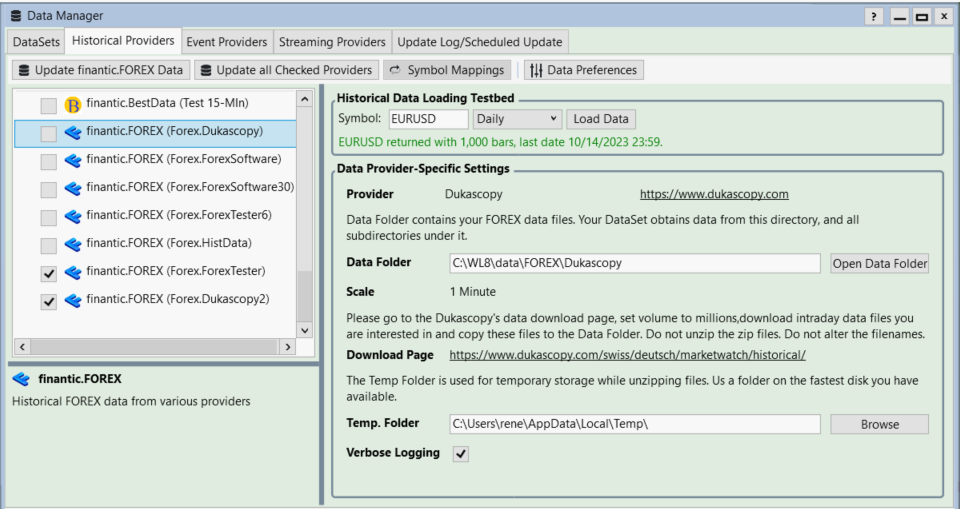Viewport: 960px width, 509px height.
Task: Open help via the question mark button
Action: pyautogui.click(x=874, y=17)
